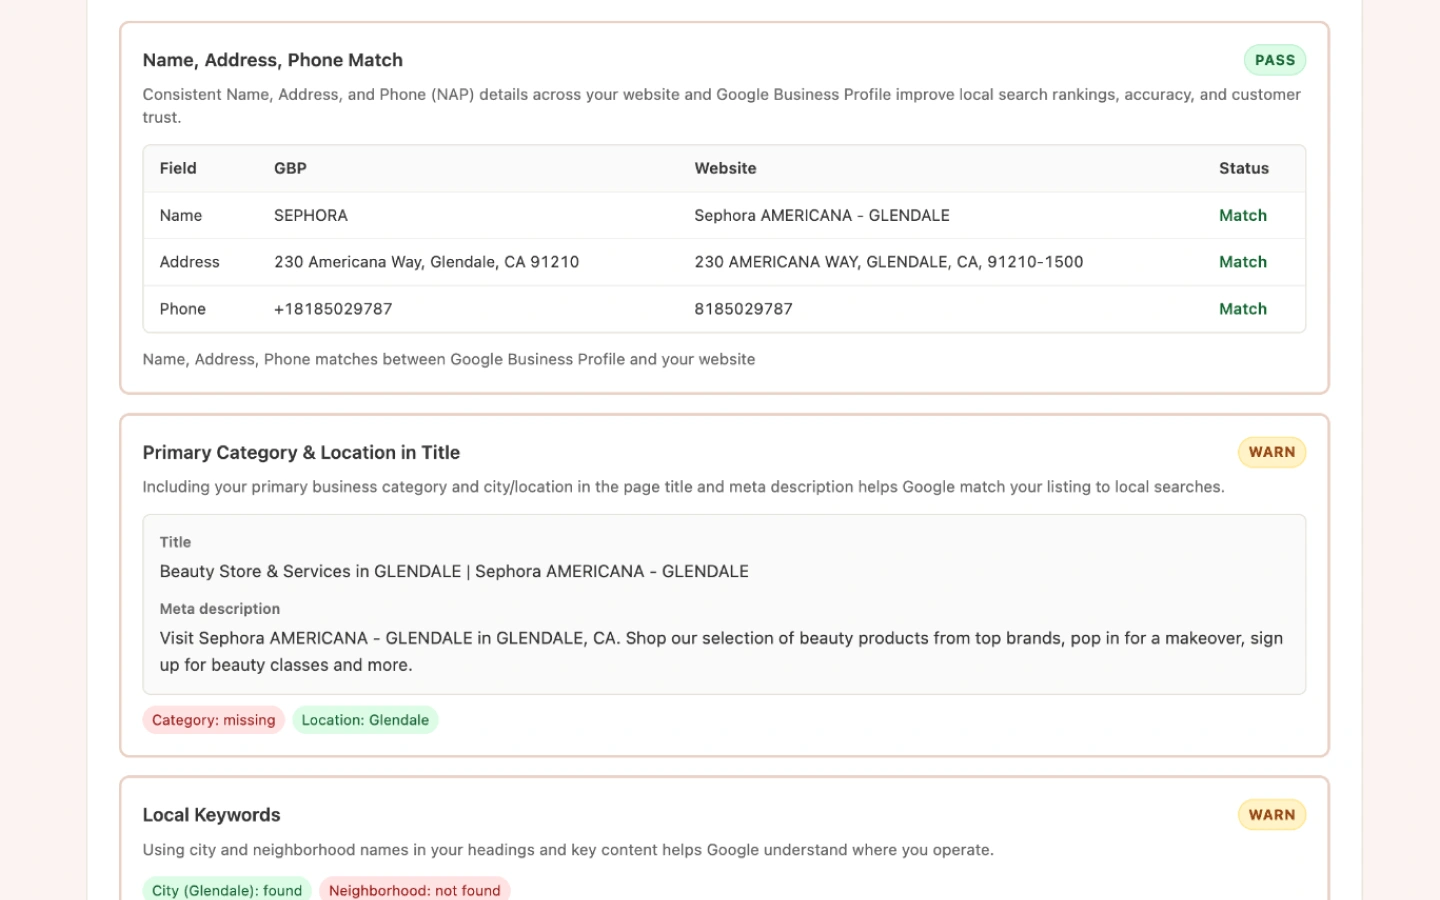Click GBP phone '+18185029787'
The image size is (1440, 900).
[x=333, y=309]
